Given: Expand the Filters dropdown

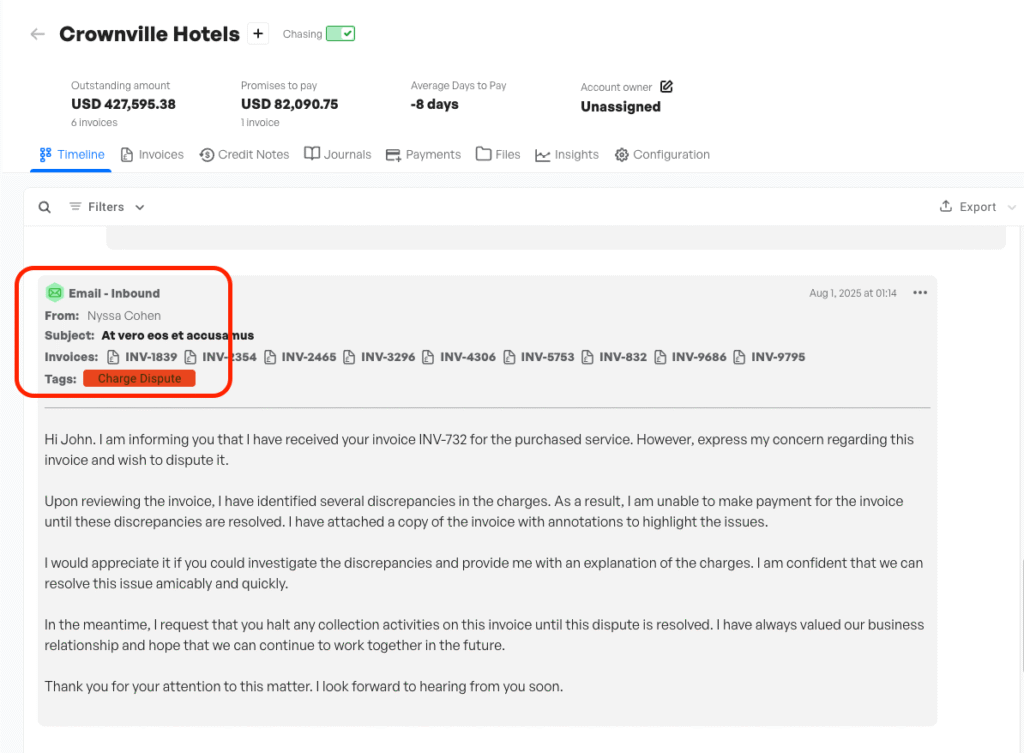Looking at the screenshot, I should pyautogui.click(x=107, y=207).
